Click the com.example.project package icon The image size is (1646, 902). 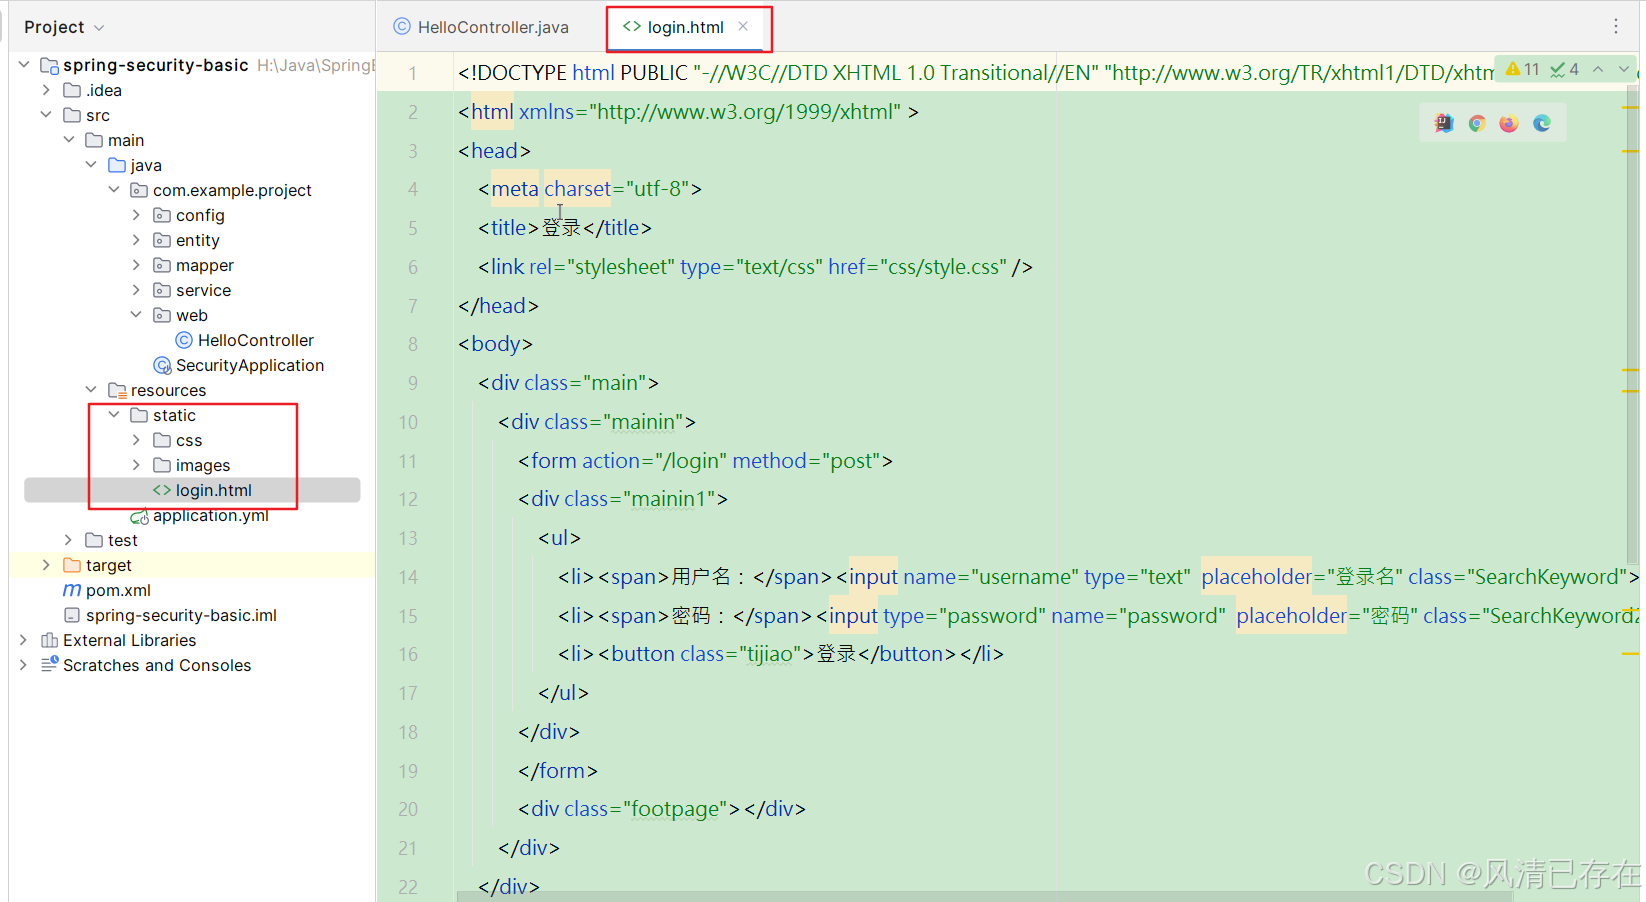tap(139, 190)
